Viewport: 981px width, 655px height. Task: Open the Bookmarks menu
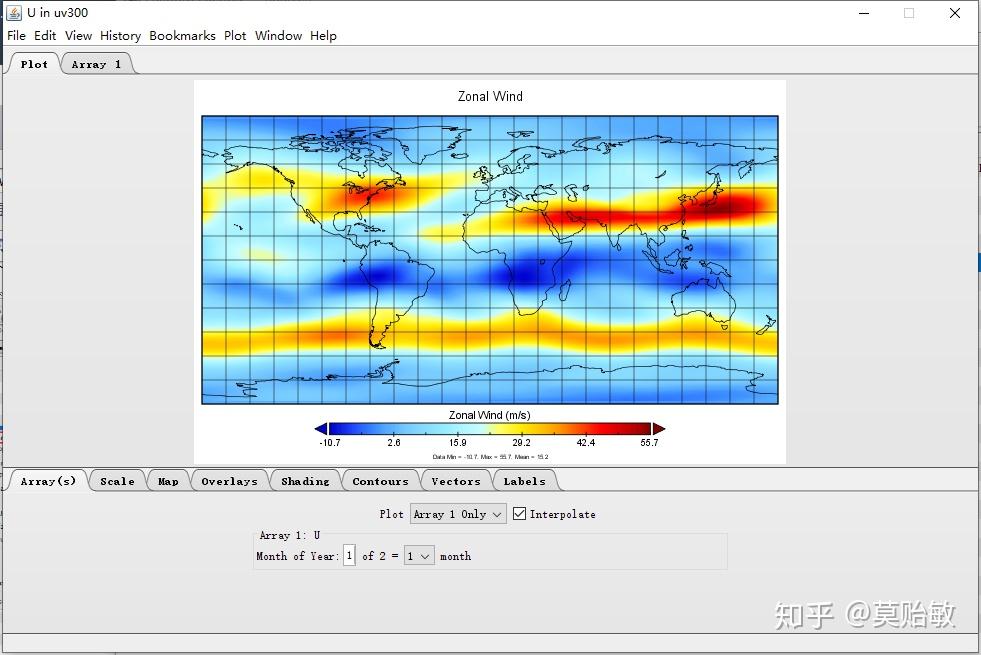[182, 36]
